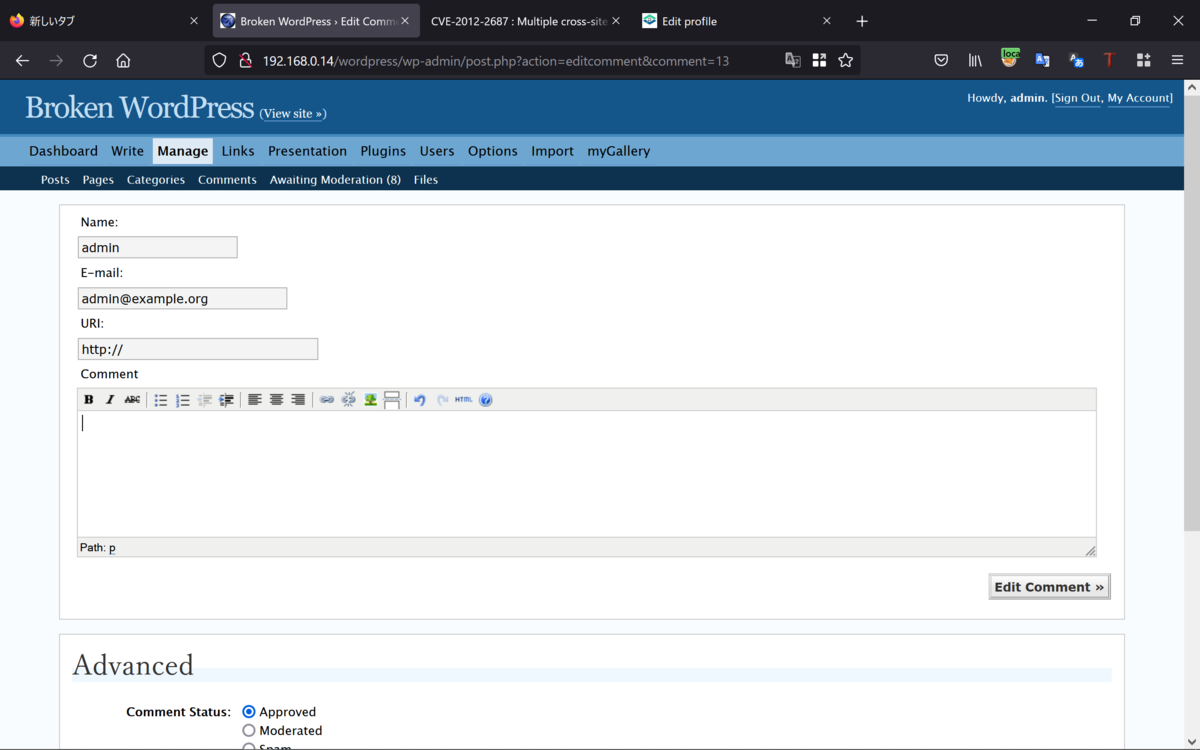
Task: Undo the last edit in the editor
Action: [420, 400]
